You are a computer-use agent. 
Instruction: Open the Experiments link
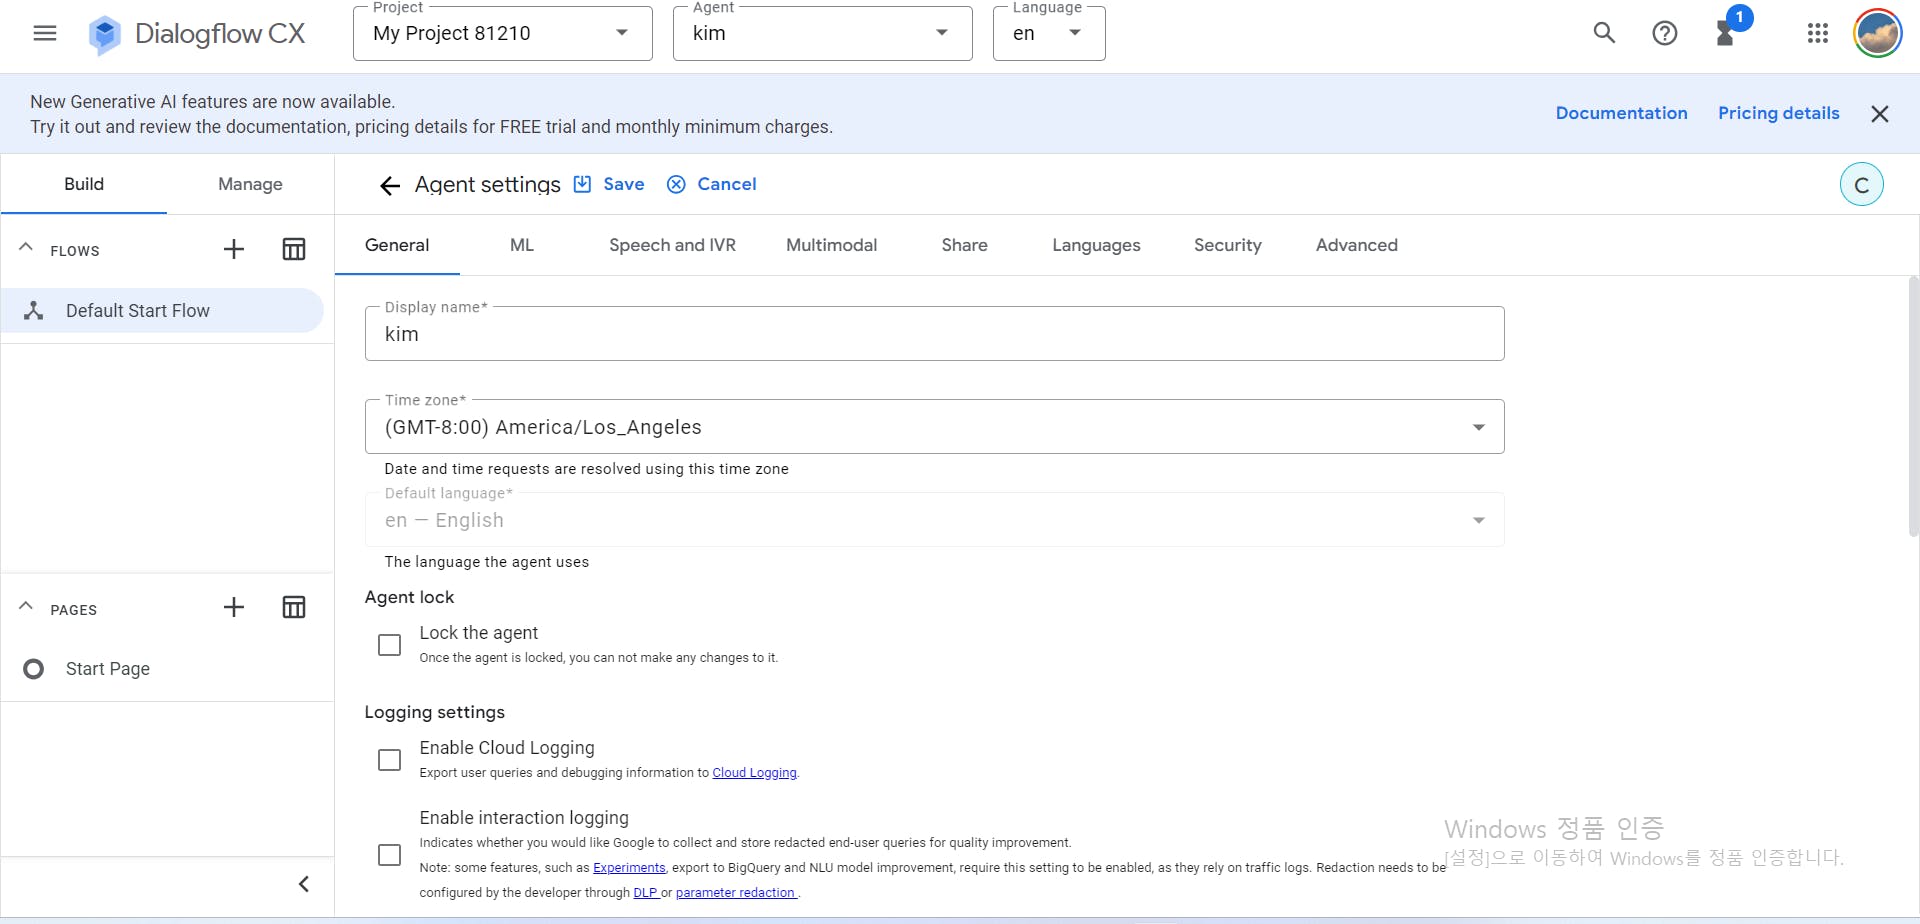[x=629, y=868]
